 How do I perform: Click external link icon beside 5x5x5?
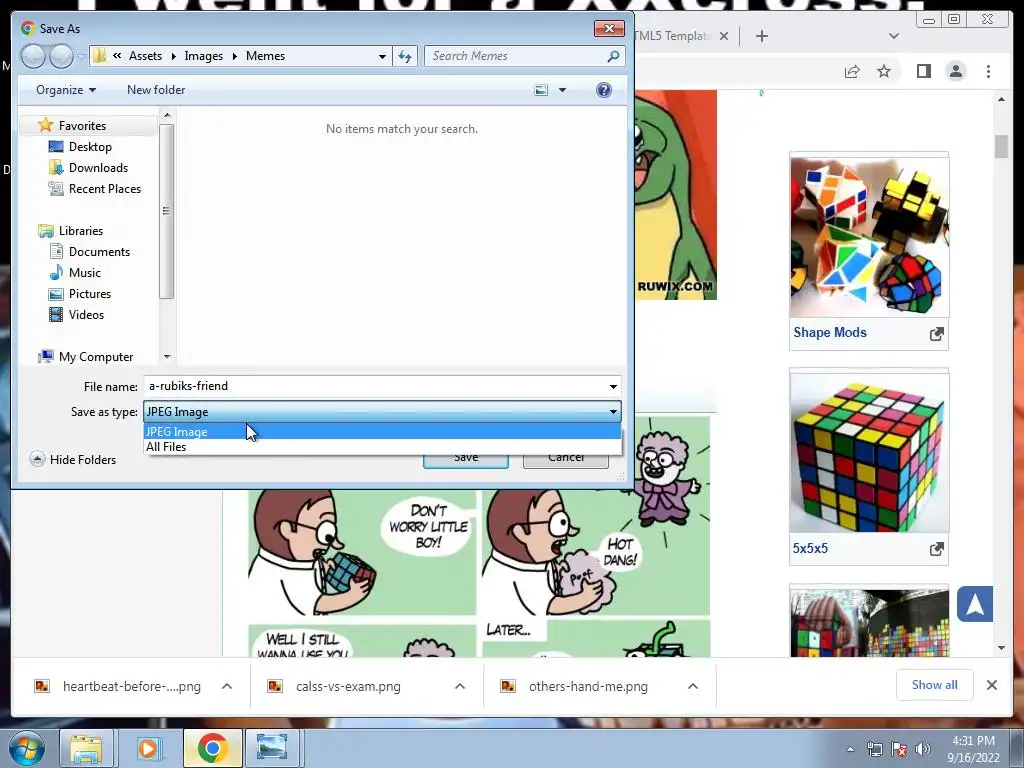pos(936,549)
